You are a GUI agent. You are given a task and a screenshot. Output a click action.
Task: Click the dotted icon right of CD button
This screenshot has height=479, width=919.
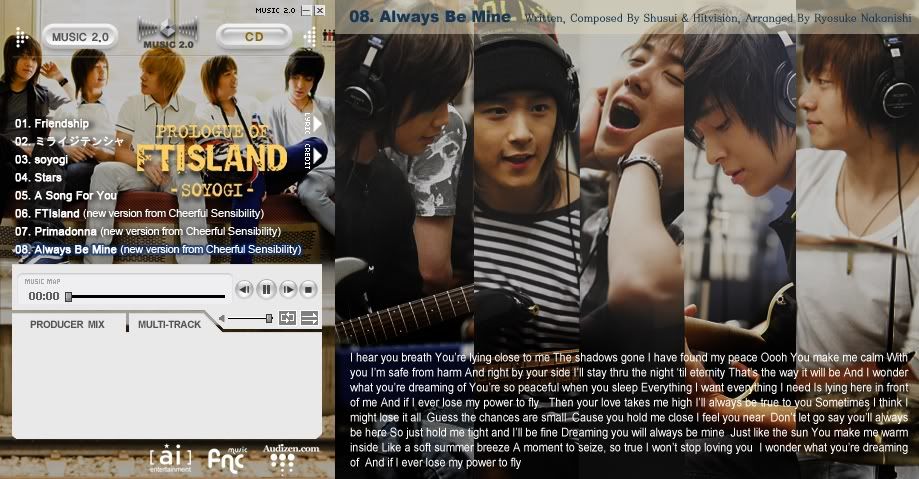[310, 37]
